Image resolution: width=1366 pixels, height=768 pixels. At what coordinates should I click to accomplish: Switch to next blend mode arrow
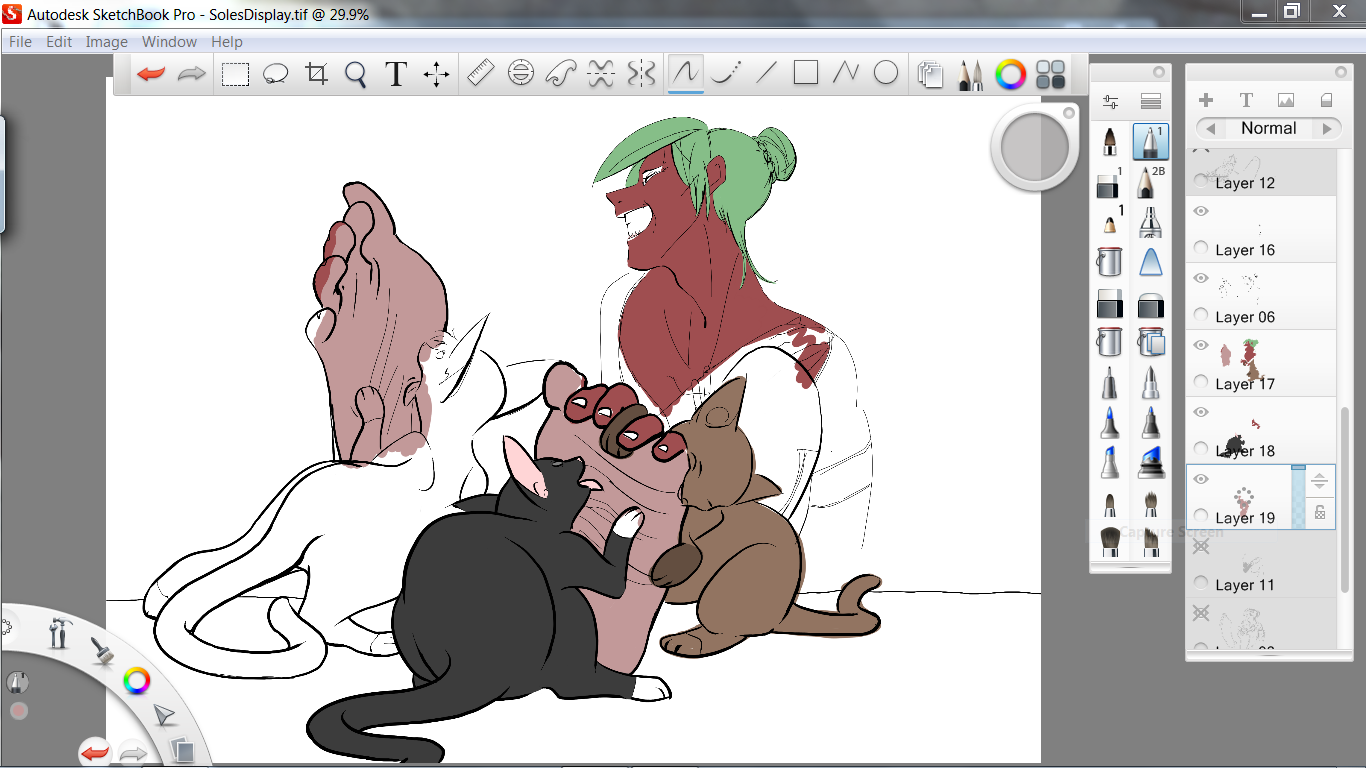pos(1327,129)
